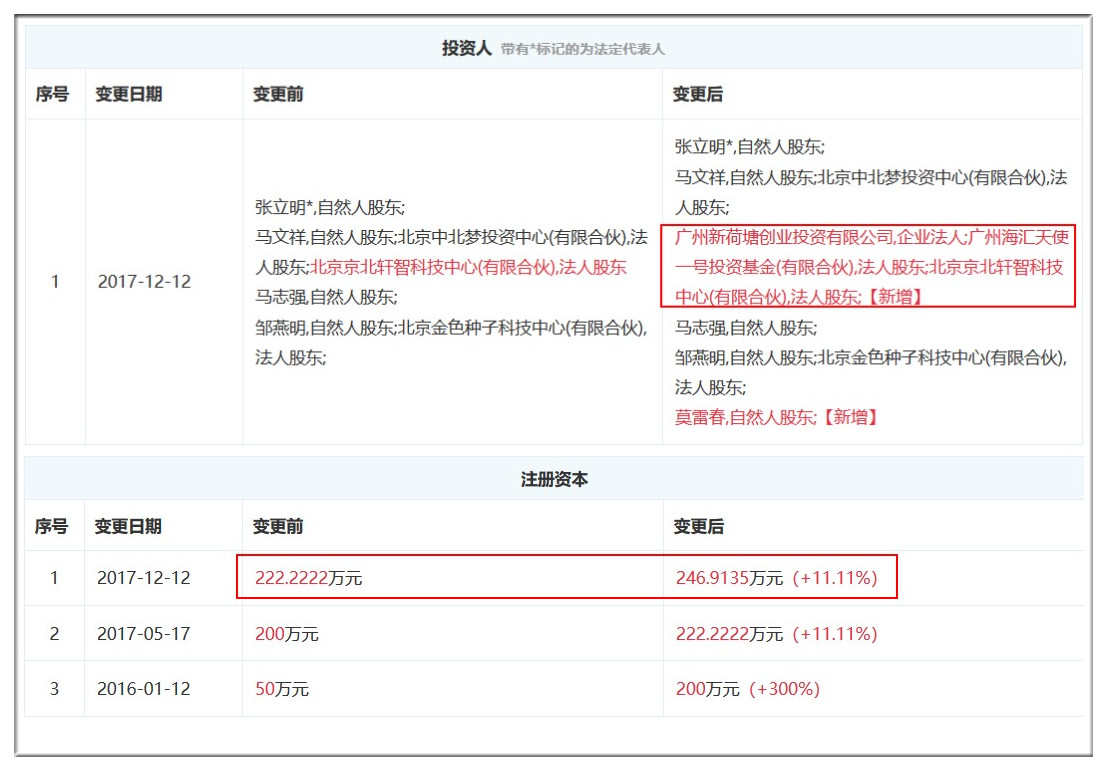Click 200万元 in the 2017-05-17 row
Viewport: 1107px width, 771px height.
coord(287,633)
